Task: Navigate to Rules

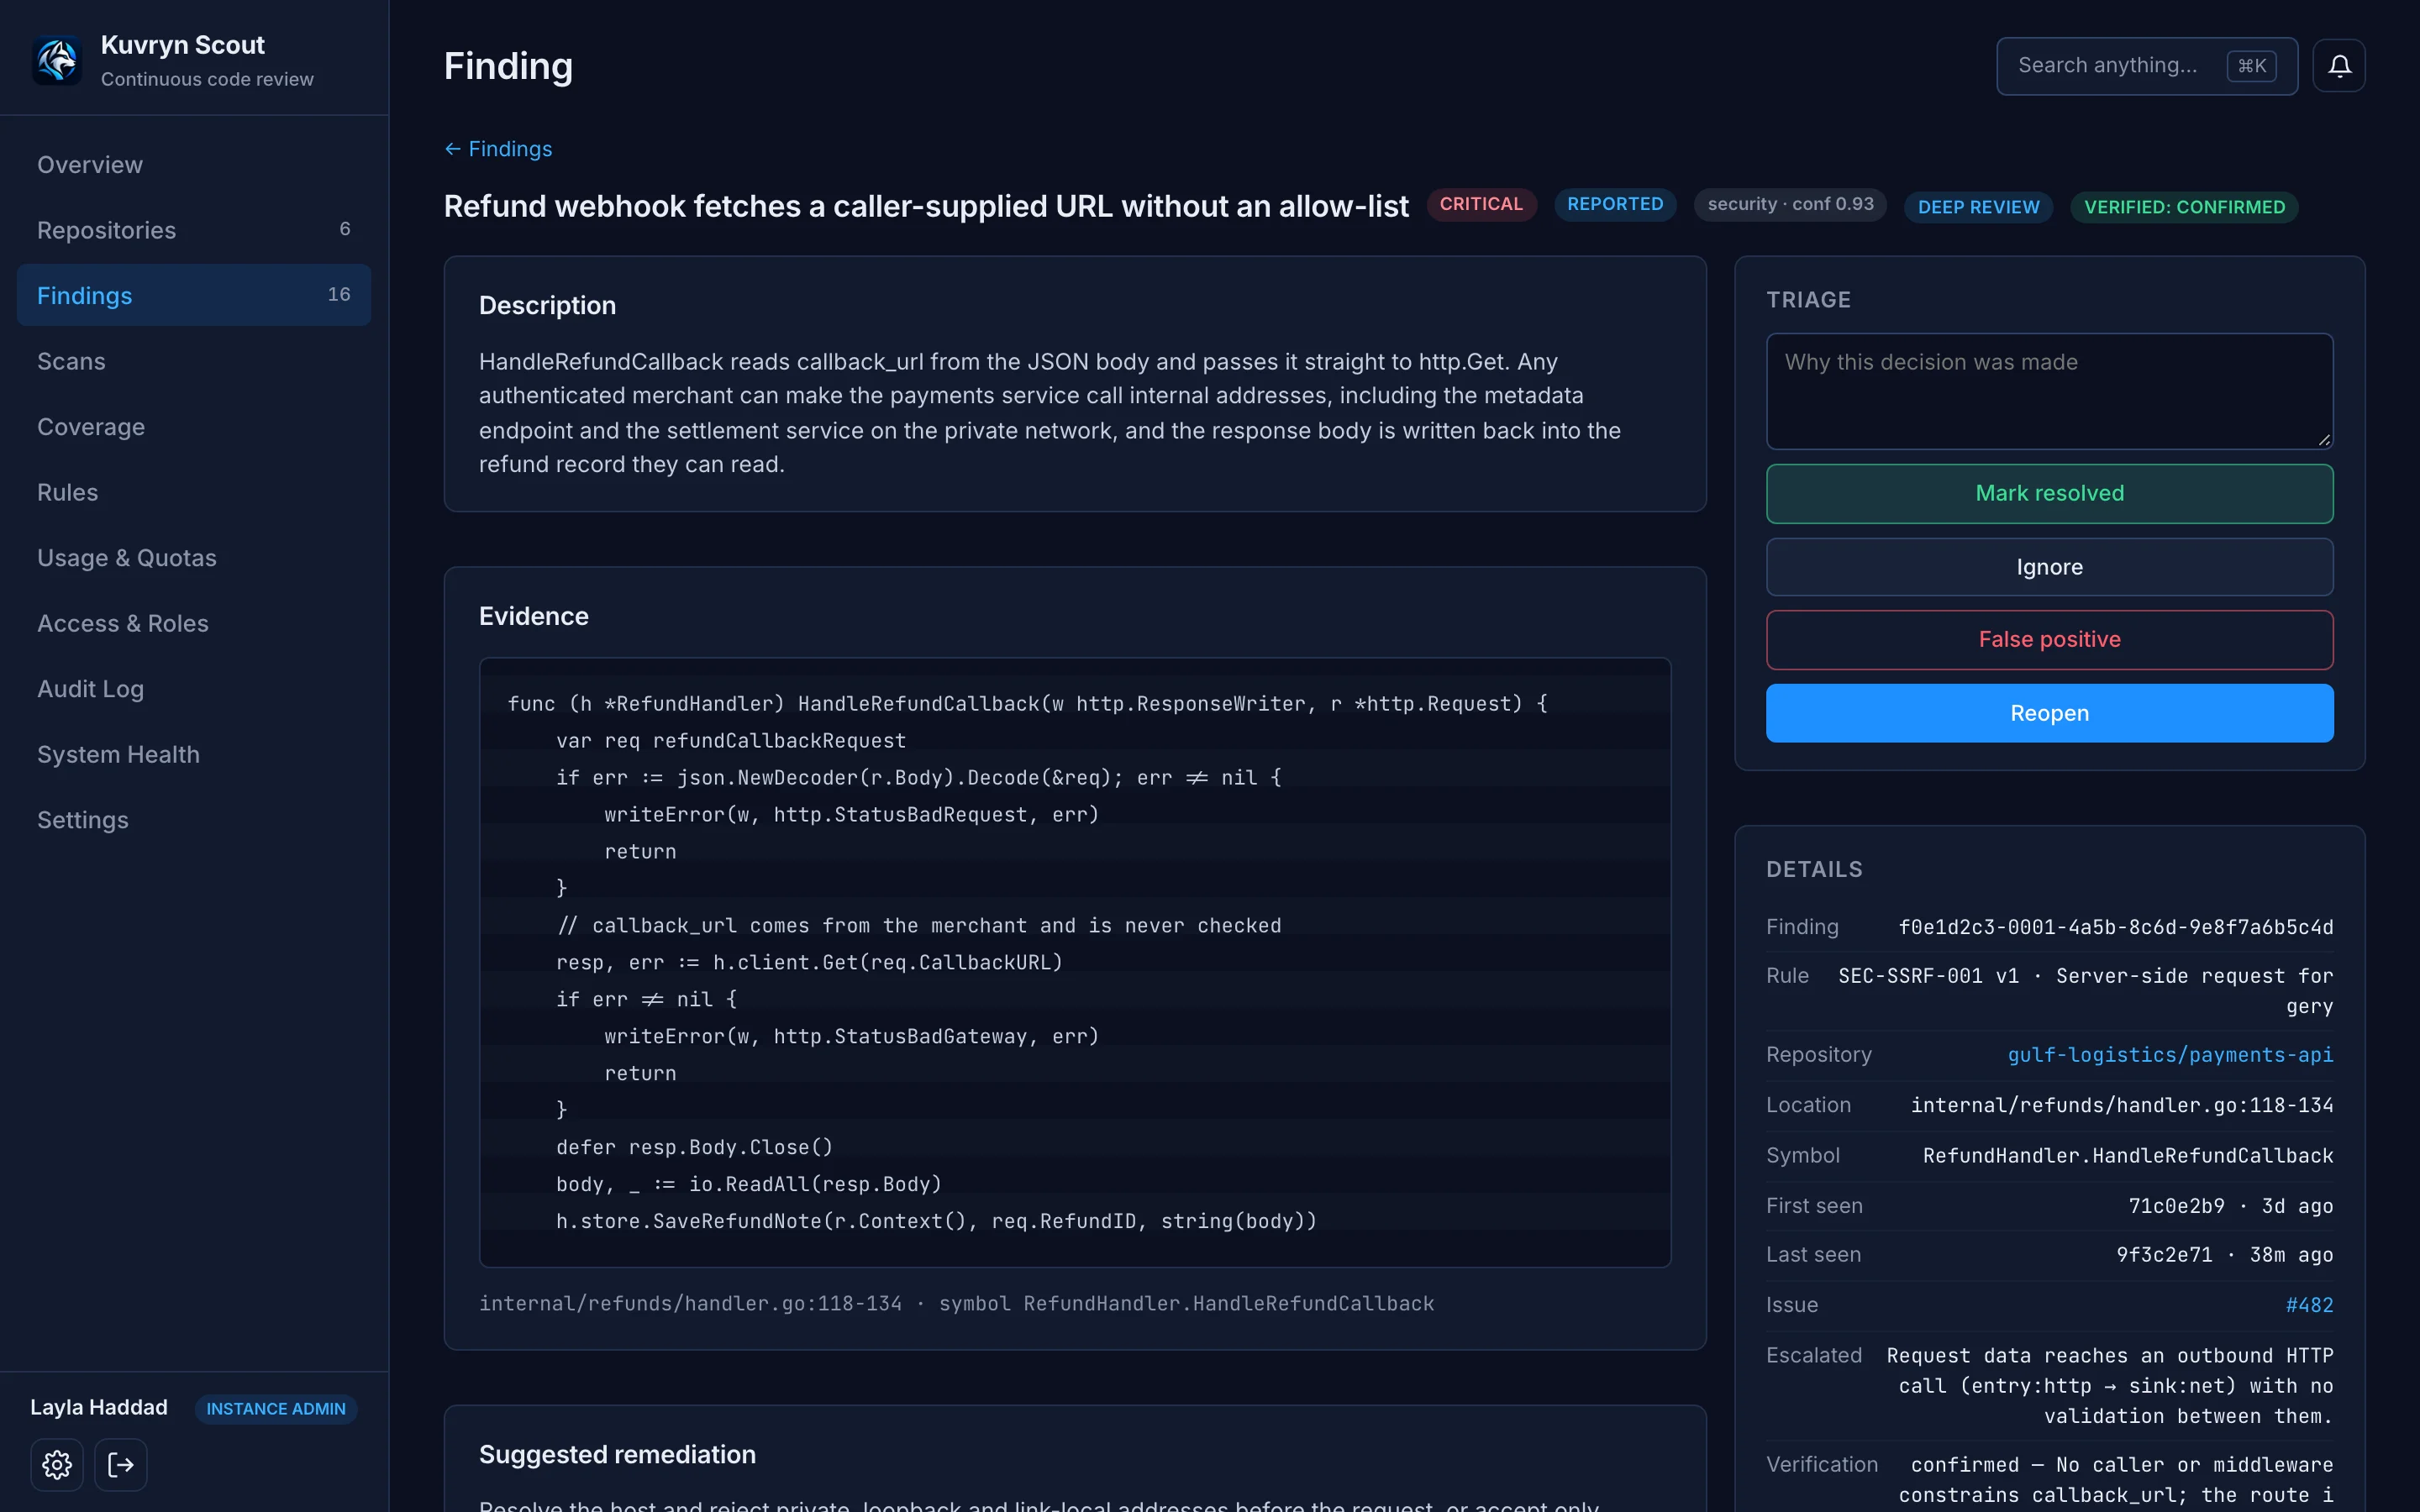Action: [x=194, y=492]
